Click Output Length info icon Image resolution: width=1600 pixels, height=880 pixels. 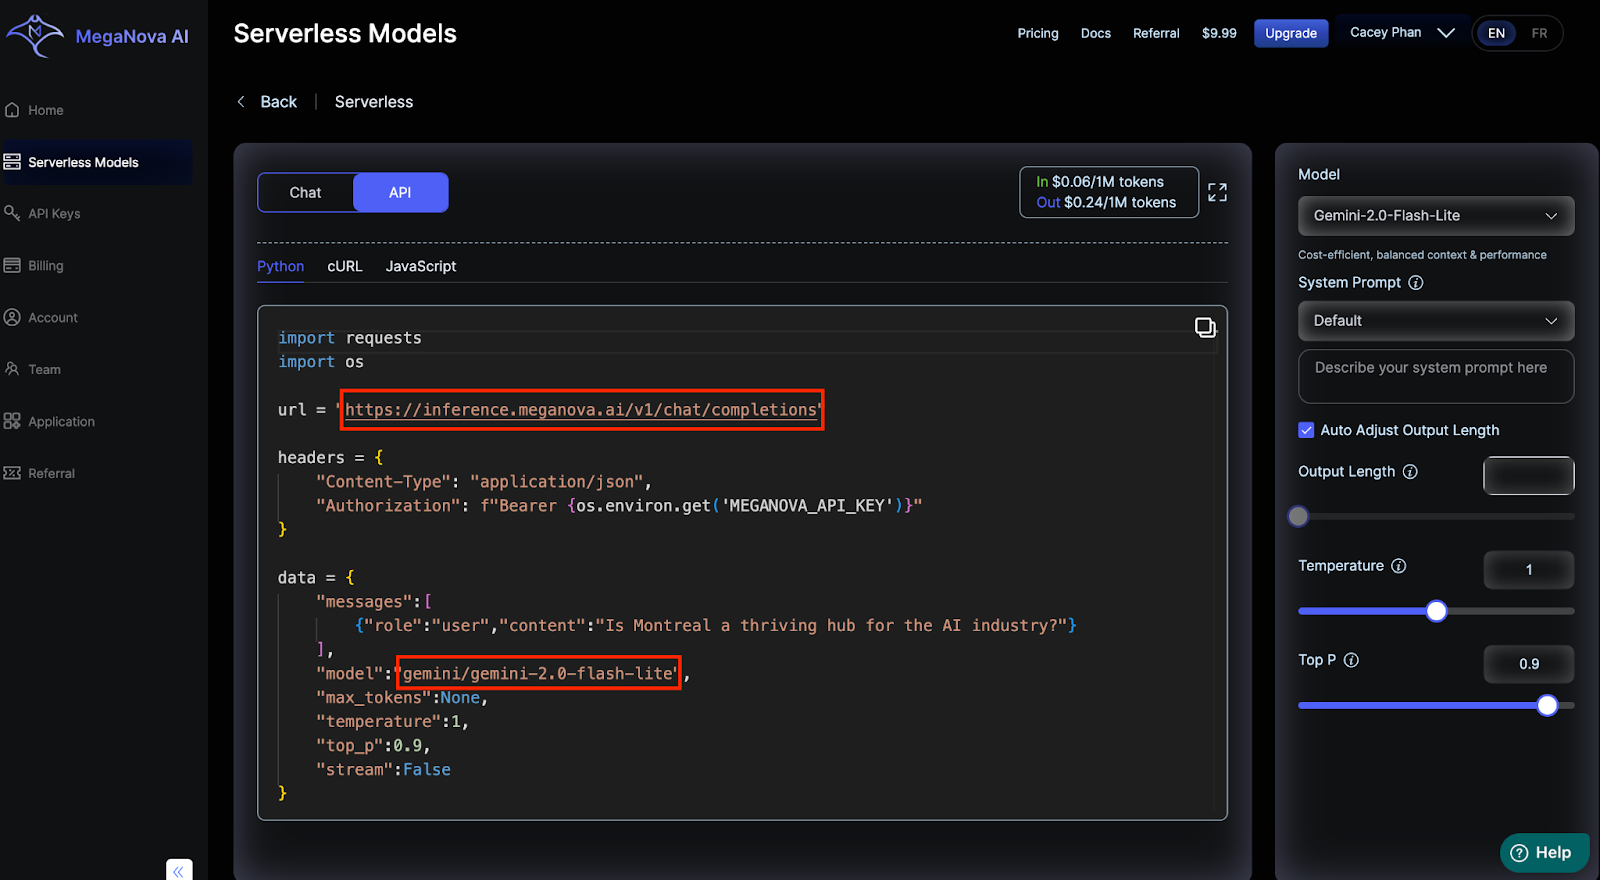coord(1410,472)
